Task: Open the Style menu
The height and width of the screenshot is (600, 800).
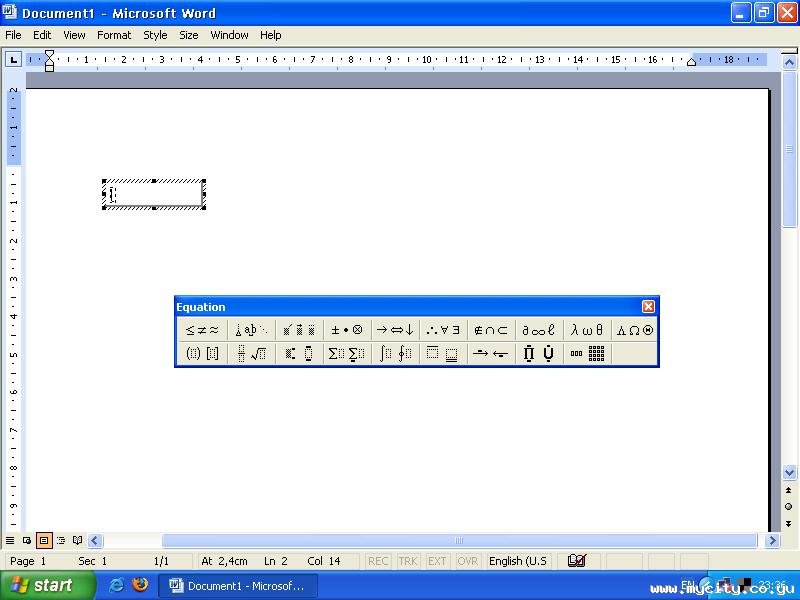Action: (155, 35)
